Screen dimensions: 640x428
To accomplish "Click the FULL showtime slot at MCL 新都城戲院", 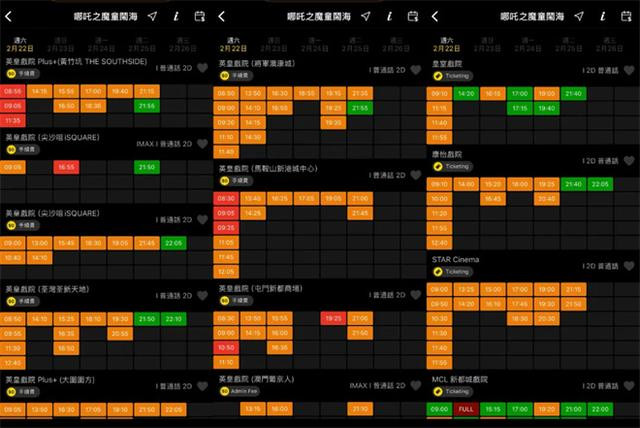I will [x=466, y=409].
